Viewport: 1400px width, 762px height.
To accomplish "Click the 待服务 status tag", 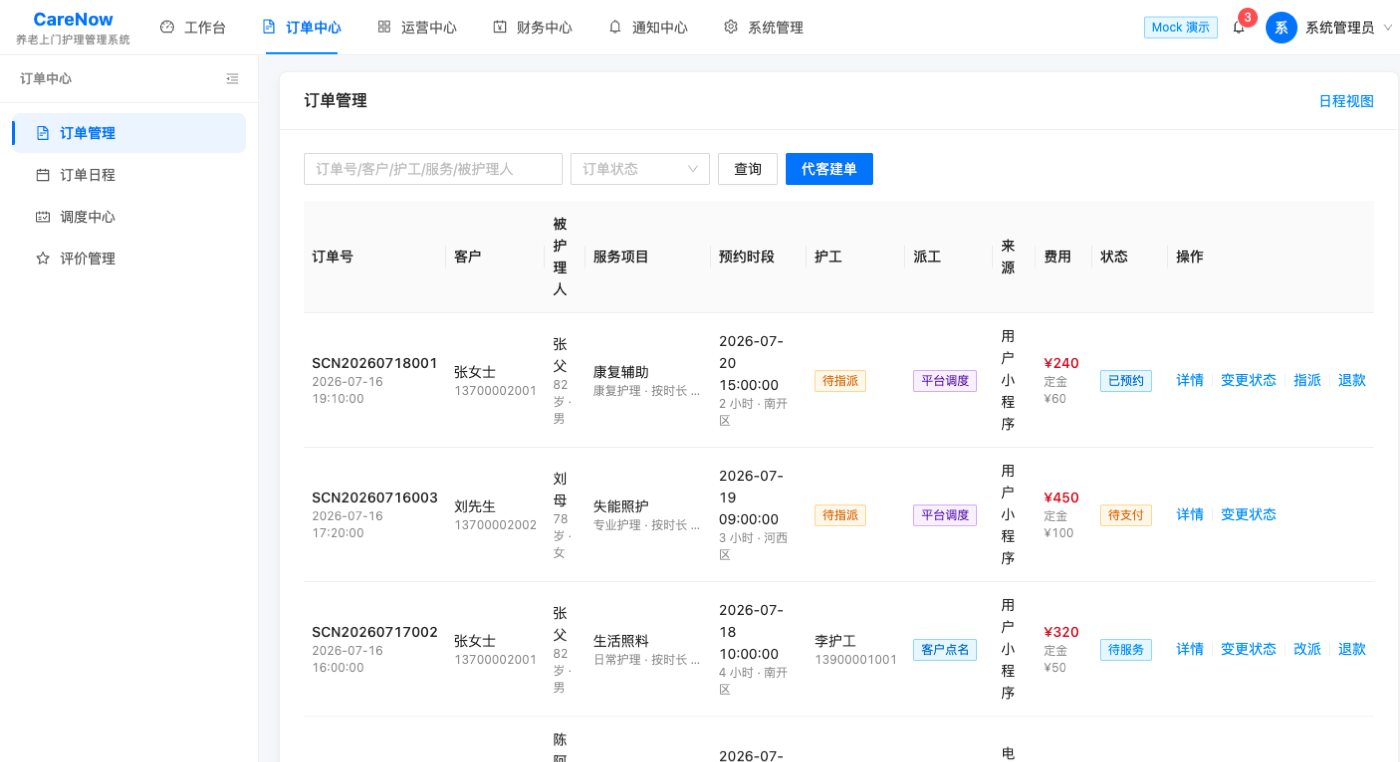I will 1126,650.
